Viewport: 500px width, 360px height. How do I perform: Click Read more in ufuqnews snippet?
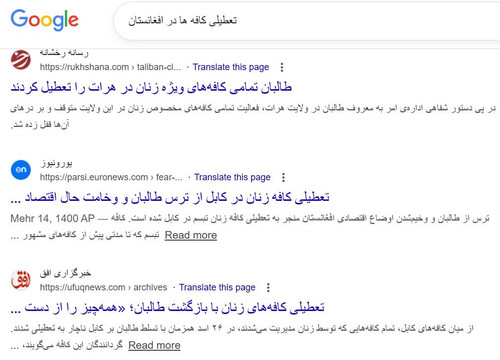[x=154, y=345]
